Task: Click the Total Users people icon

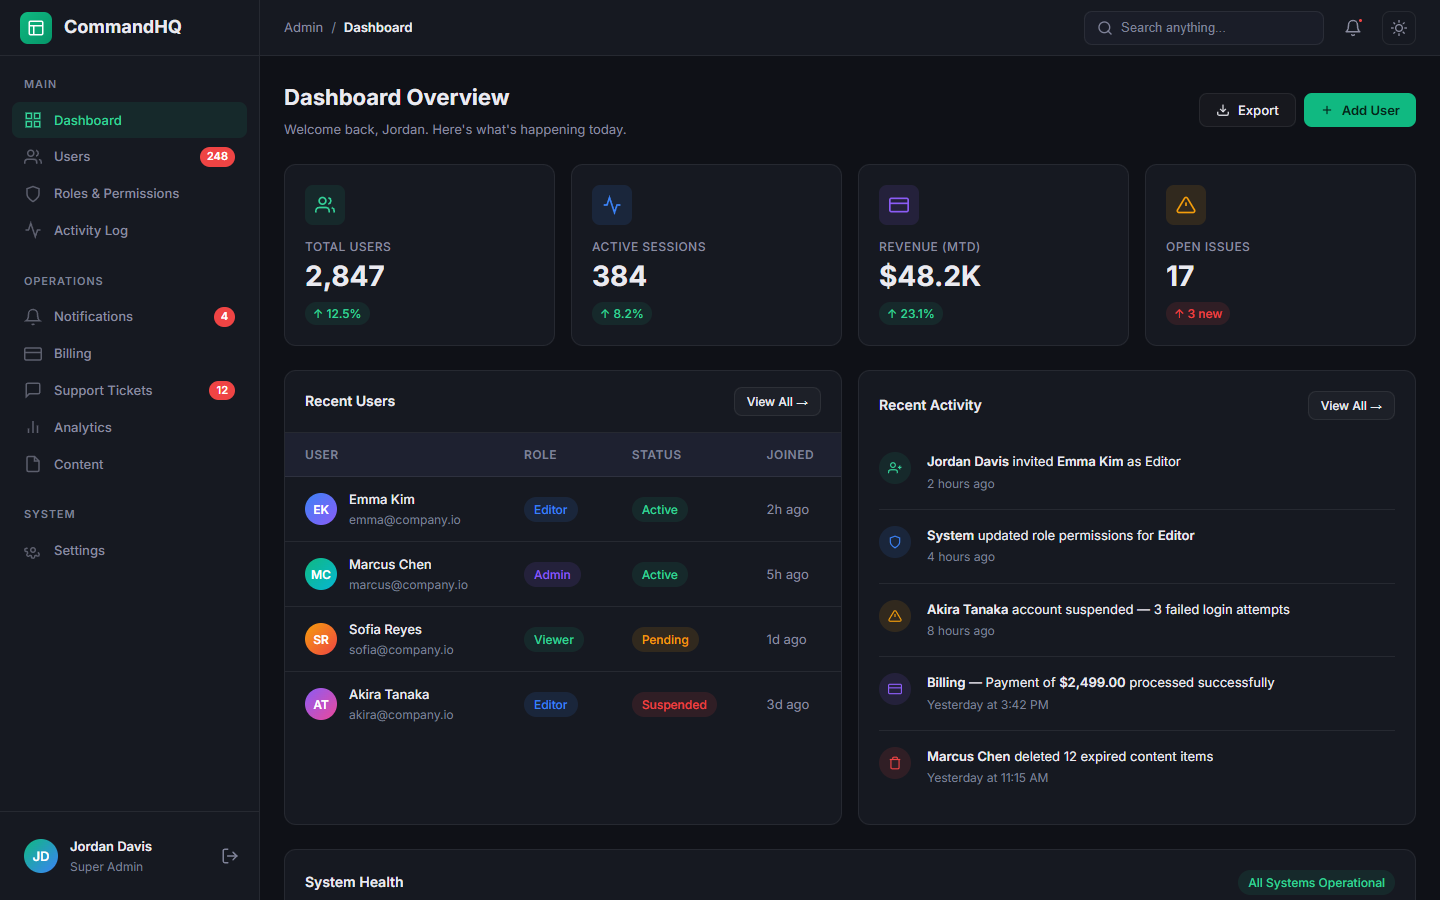Action: click(x=325, y=205)
